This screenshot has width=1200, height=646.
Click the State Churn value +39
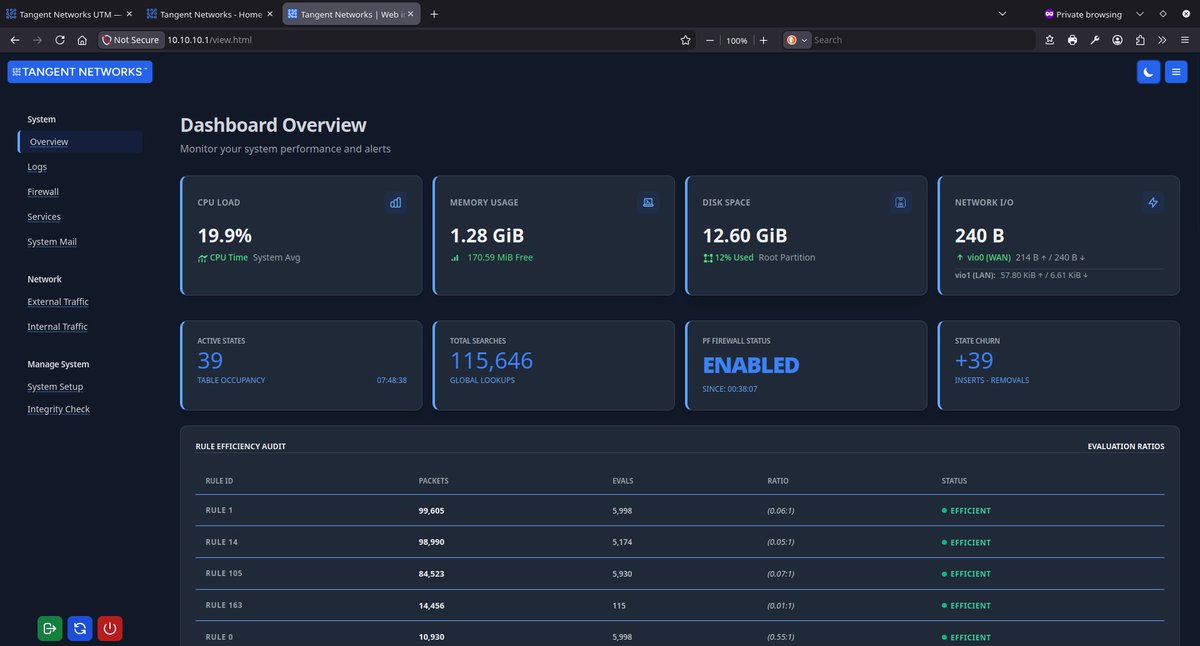975,360
